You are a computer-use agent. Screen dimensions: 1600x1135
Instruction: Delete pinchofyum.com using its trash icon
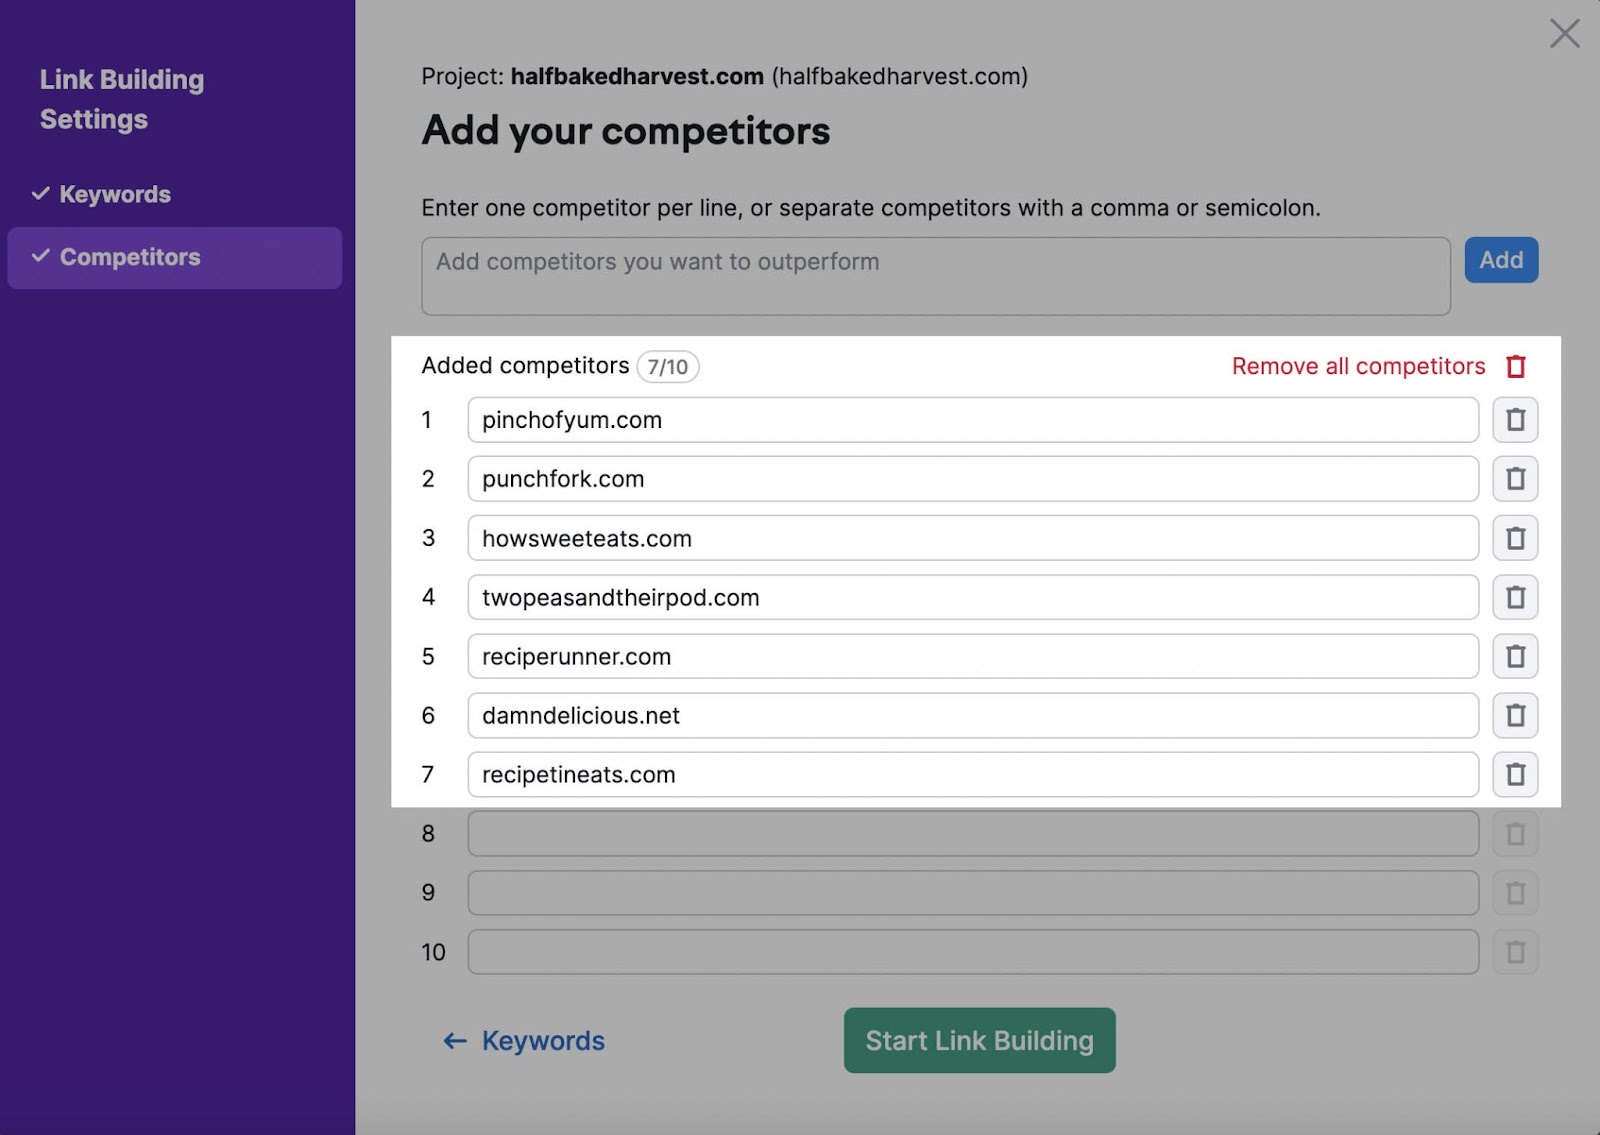point(1515,420)
